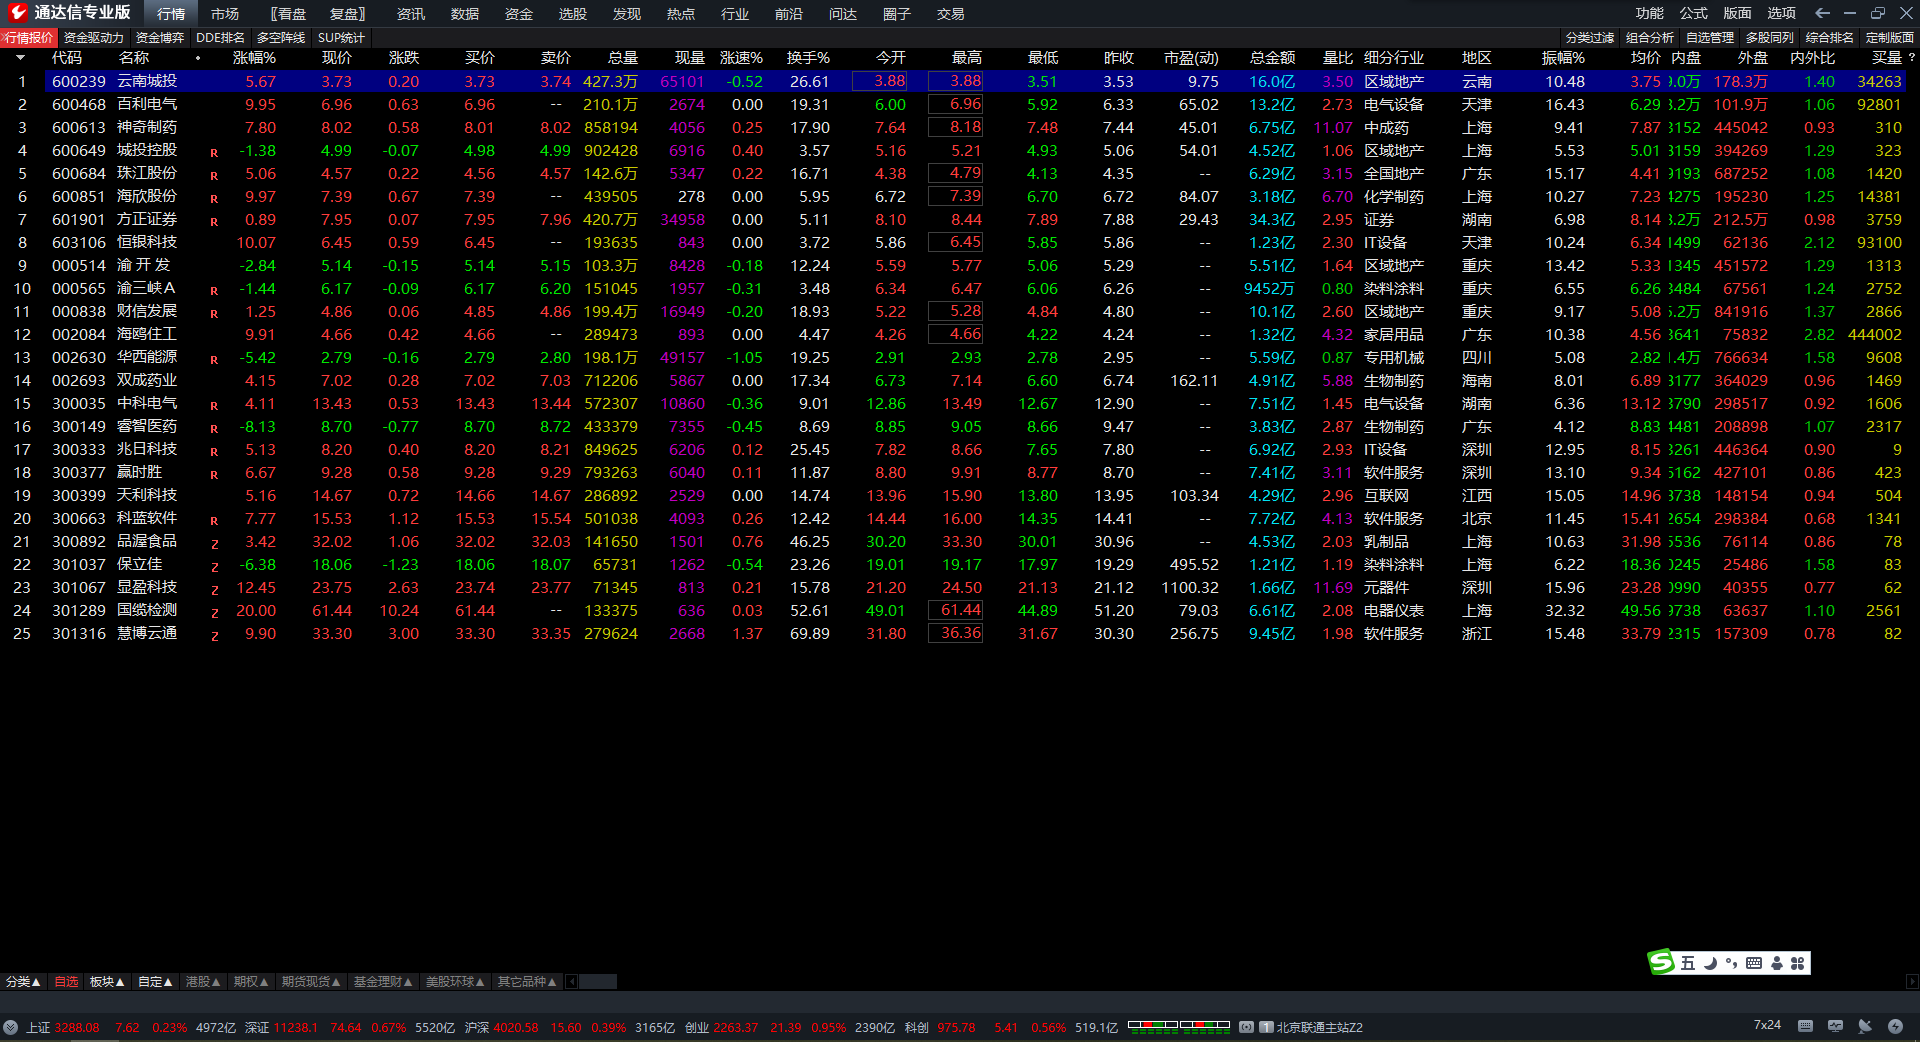Expand the 美股环球 global menu
Screen dimensions: 1920x1042
(455, 982)
